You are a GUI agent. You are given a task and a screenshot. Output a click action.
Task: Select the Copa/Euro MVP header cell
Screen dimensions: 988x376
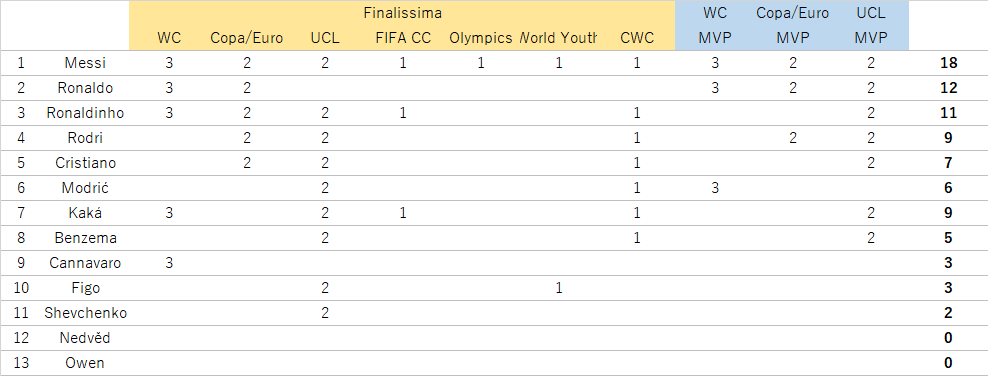point(792,25)
